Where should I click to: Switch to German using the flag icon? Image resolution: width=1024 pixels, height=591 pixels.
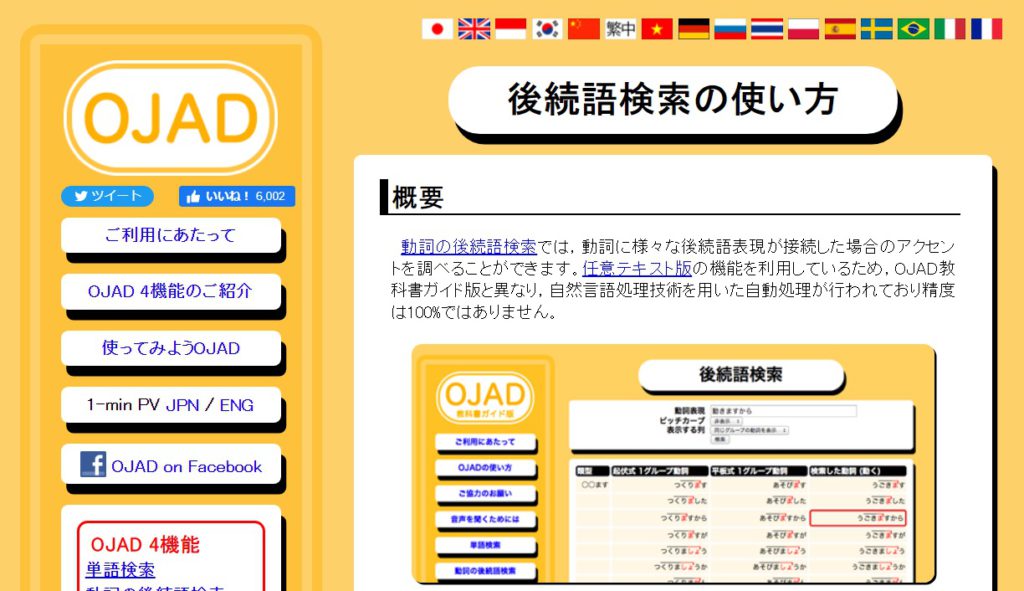(x=693, y=28)
